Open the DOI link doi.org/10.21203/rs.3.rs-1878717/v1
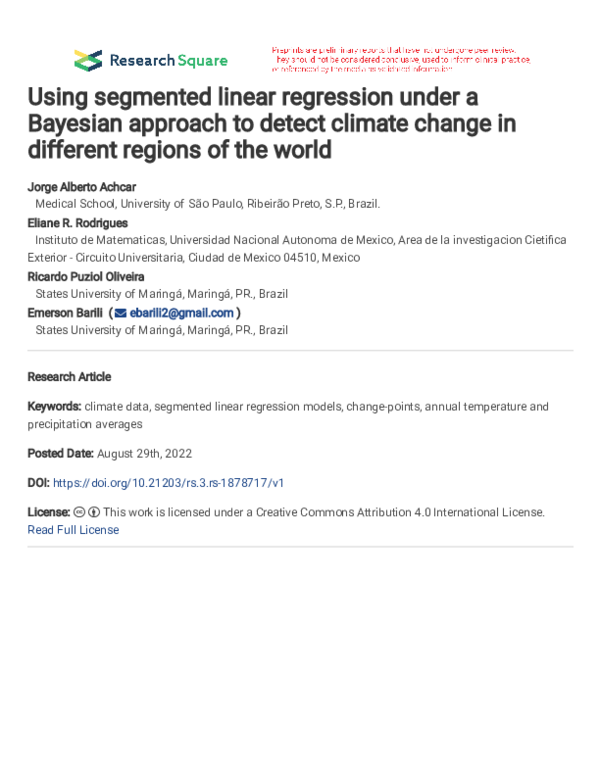The width and height of the screenshot is (600, 776). coord(168,482)
